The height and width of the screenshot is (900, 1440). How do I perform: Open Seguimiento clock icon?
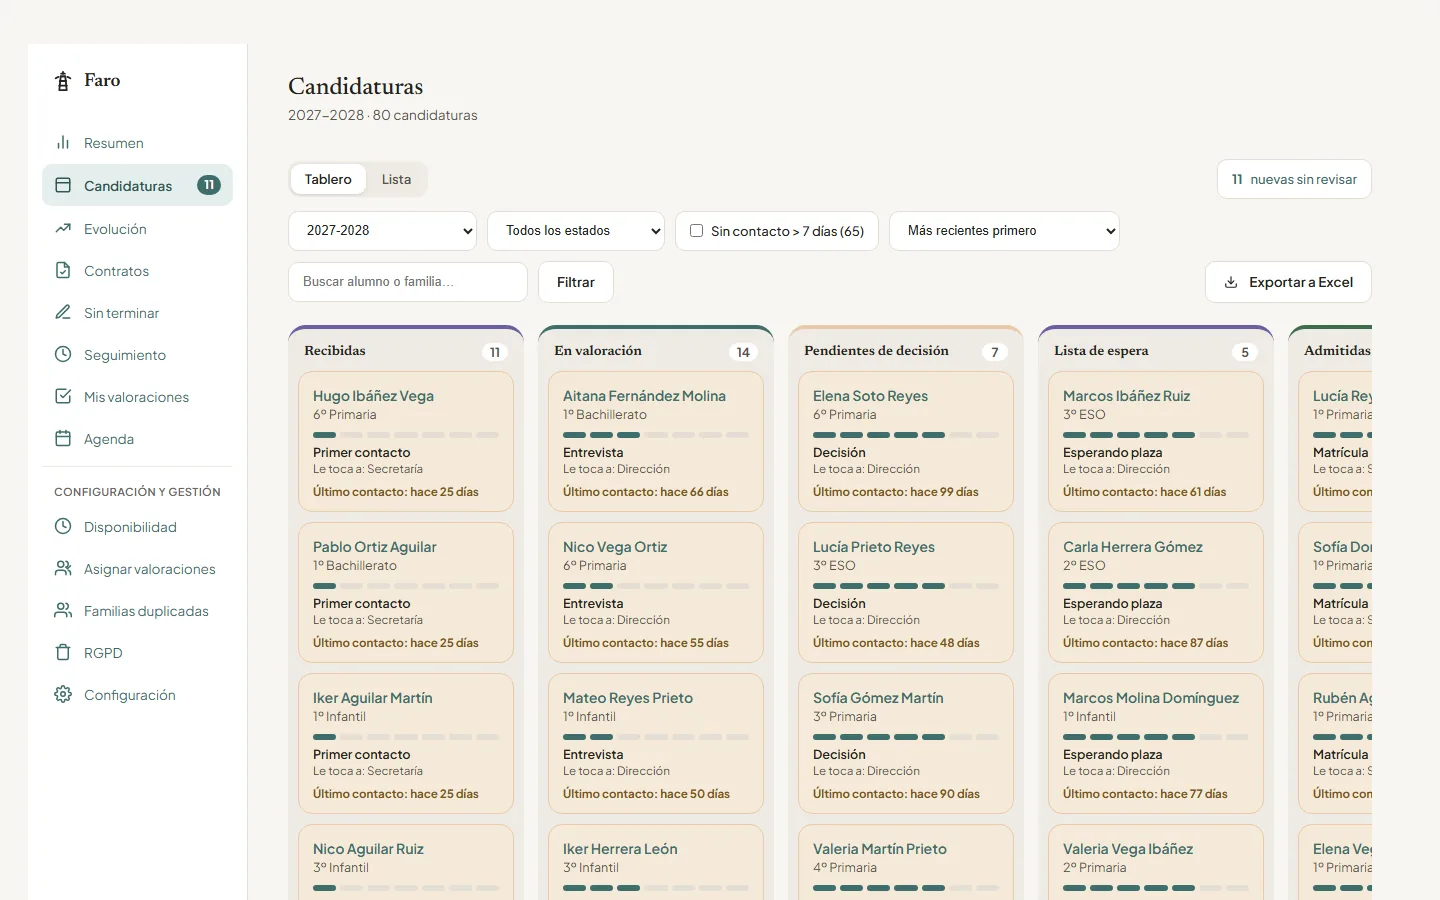click(x=63, y=355)
